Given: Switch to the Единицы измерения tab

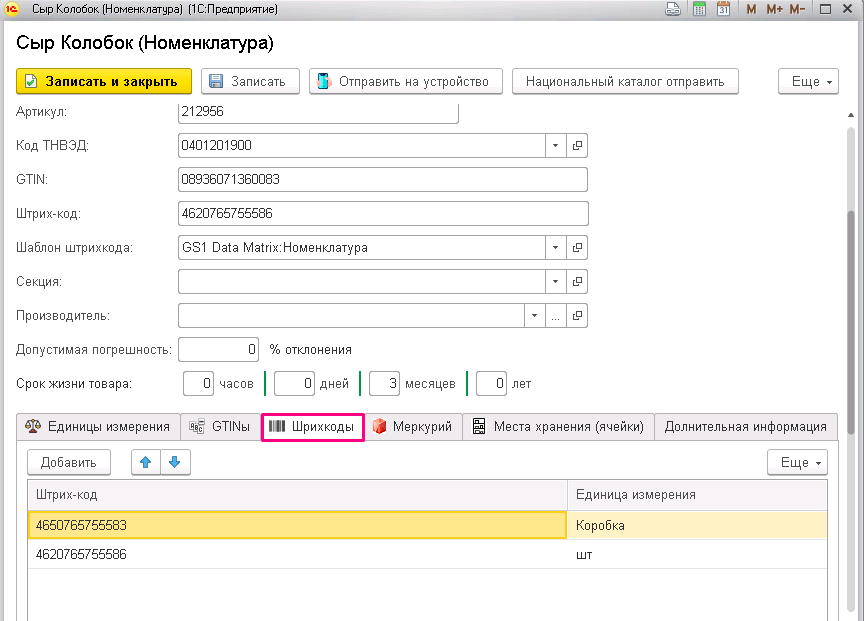Looking at the screenshot, I should [98, 426].
